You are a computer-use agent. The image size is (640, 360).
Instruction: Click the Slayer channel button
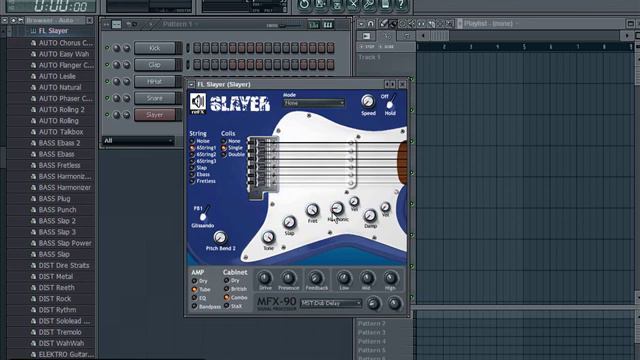tap(155, 115)
